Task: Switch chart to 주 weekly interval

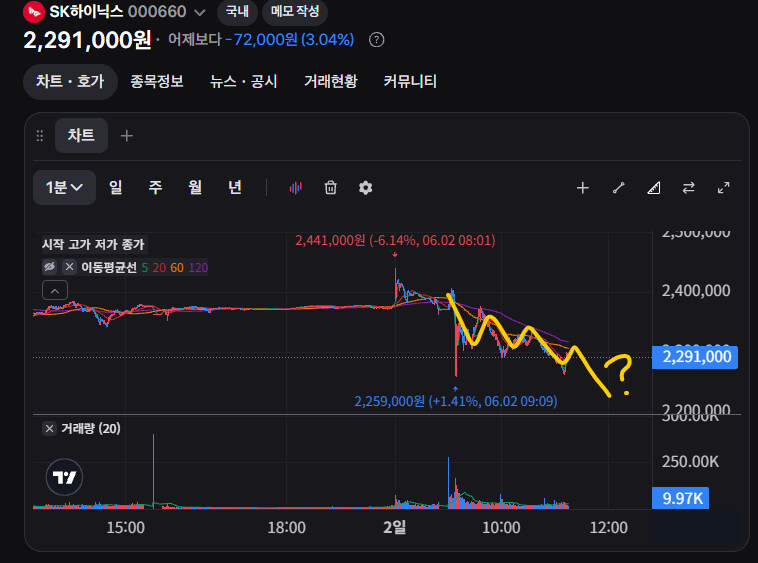Action: point(155,188)
